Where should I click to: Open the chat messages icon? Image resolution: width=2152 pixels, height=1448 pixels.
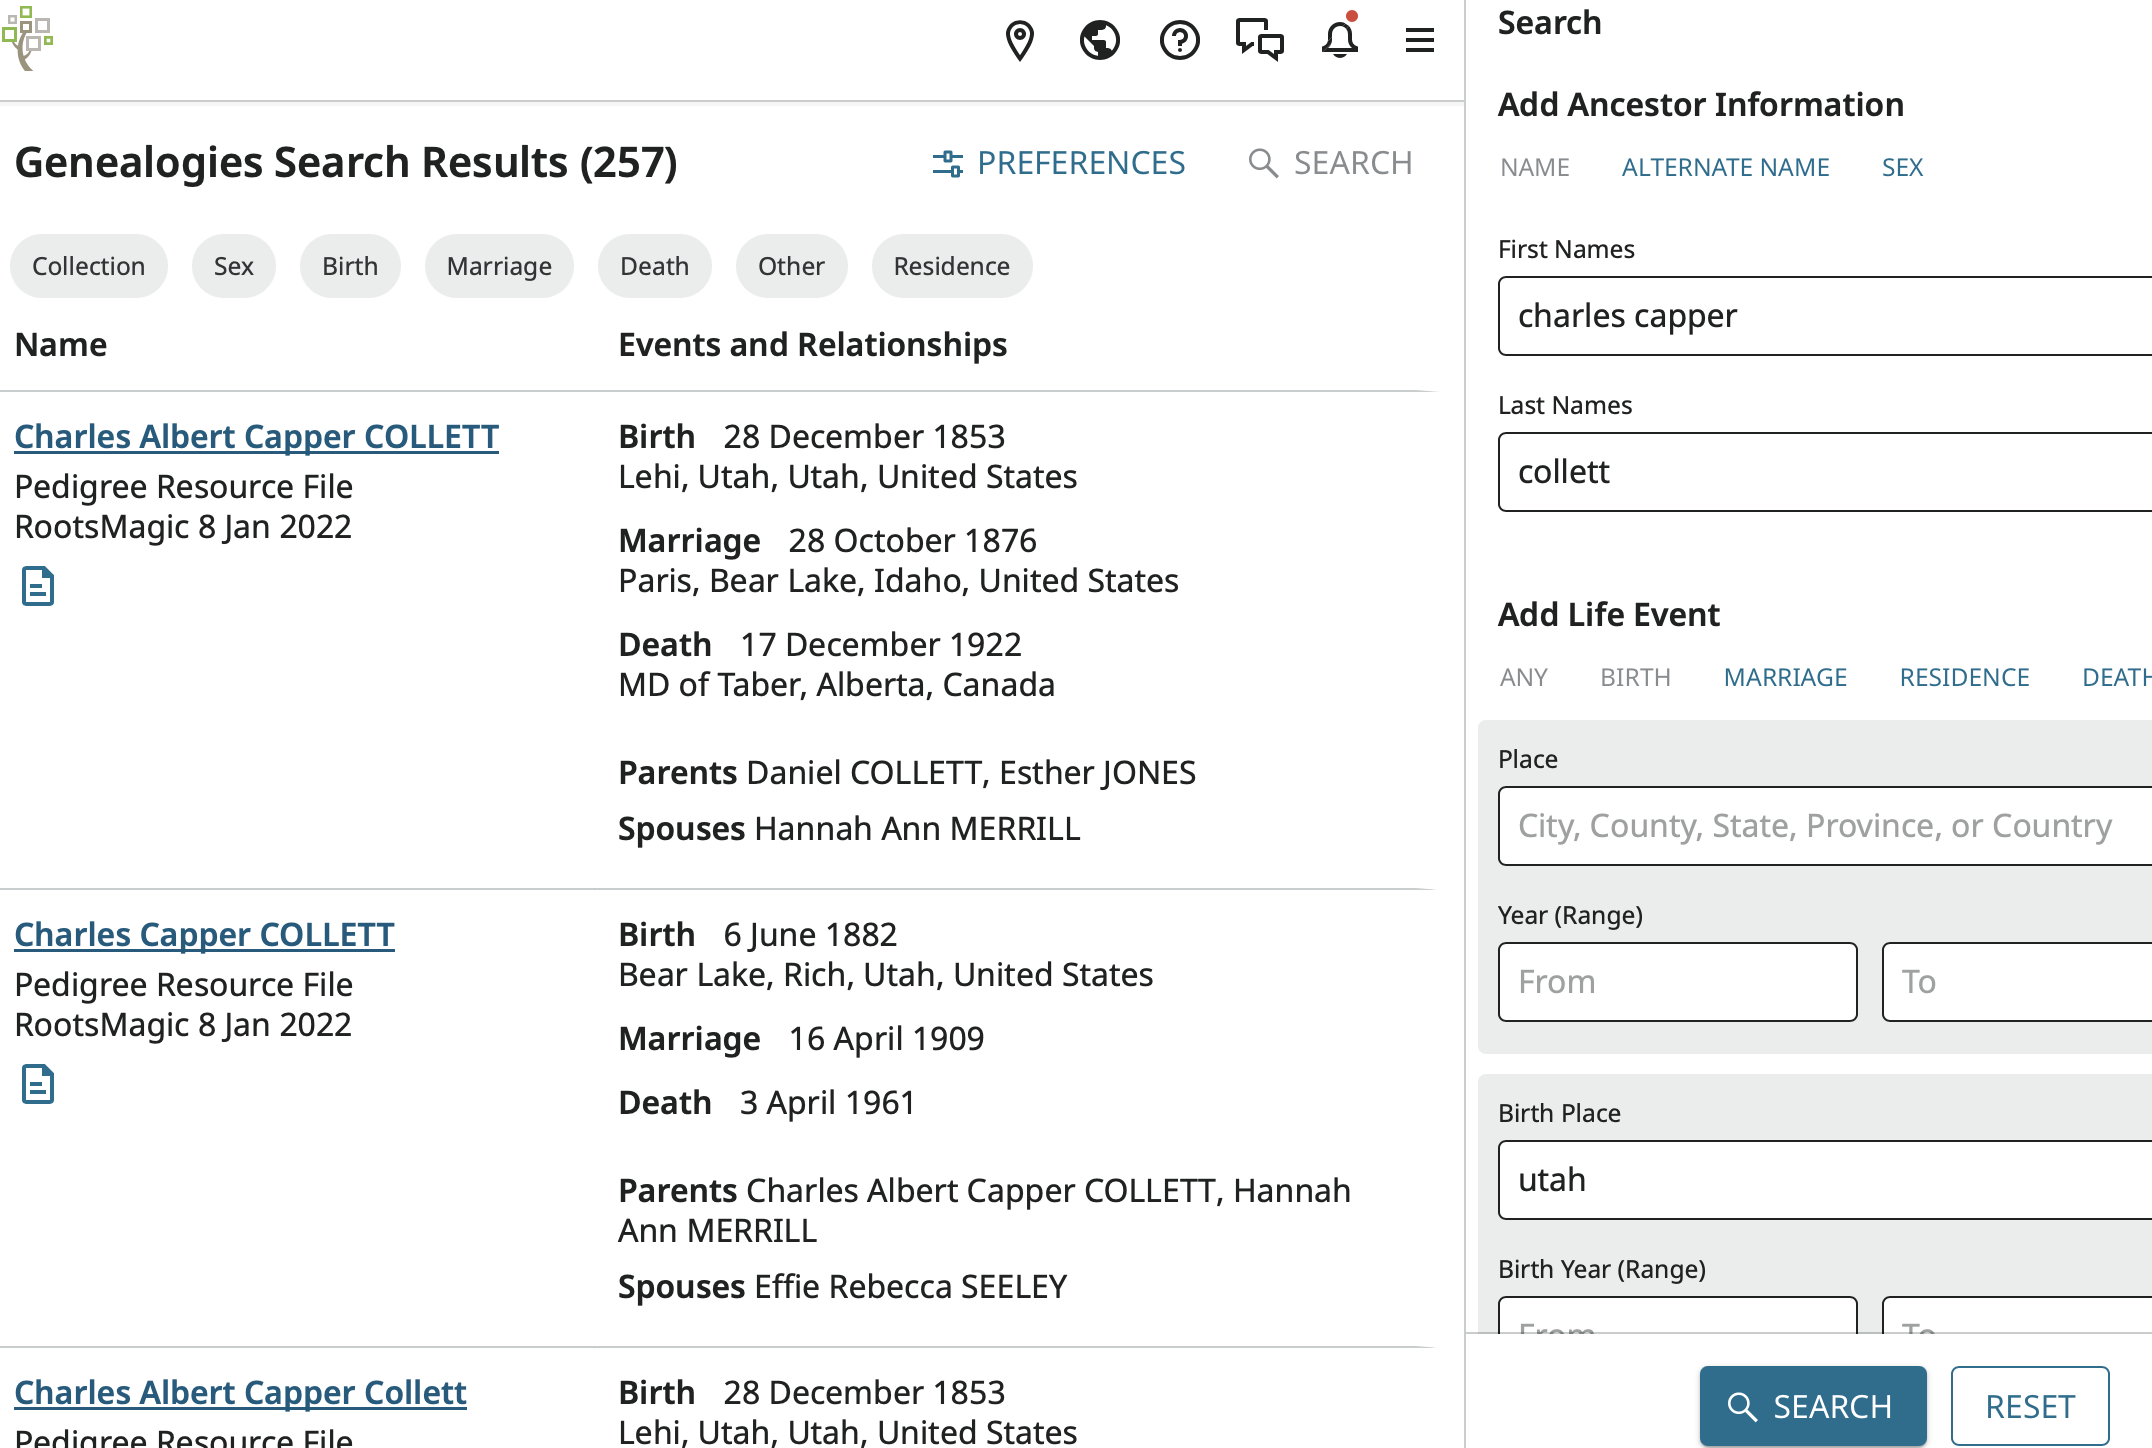pyautogui.click(x=1259, y=41)
